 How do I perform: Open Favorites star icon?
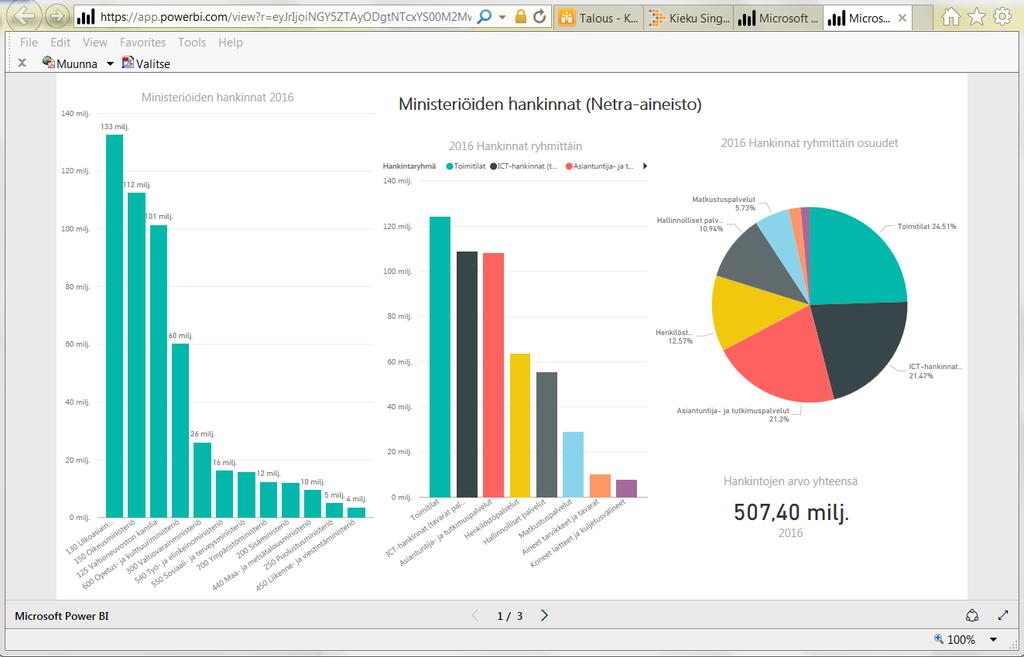point(976,16)
